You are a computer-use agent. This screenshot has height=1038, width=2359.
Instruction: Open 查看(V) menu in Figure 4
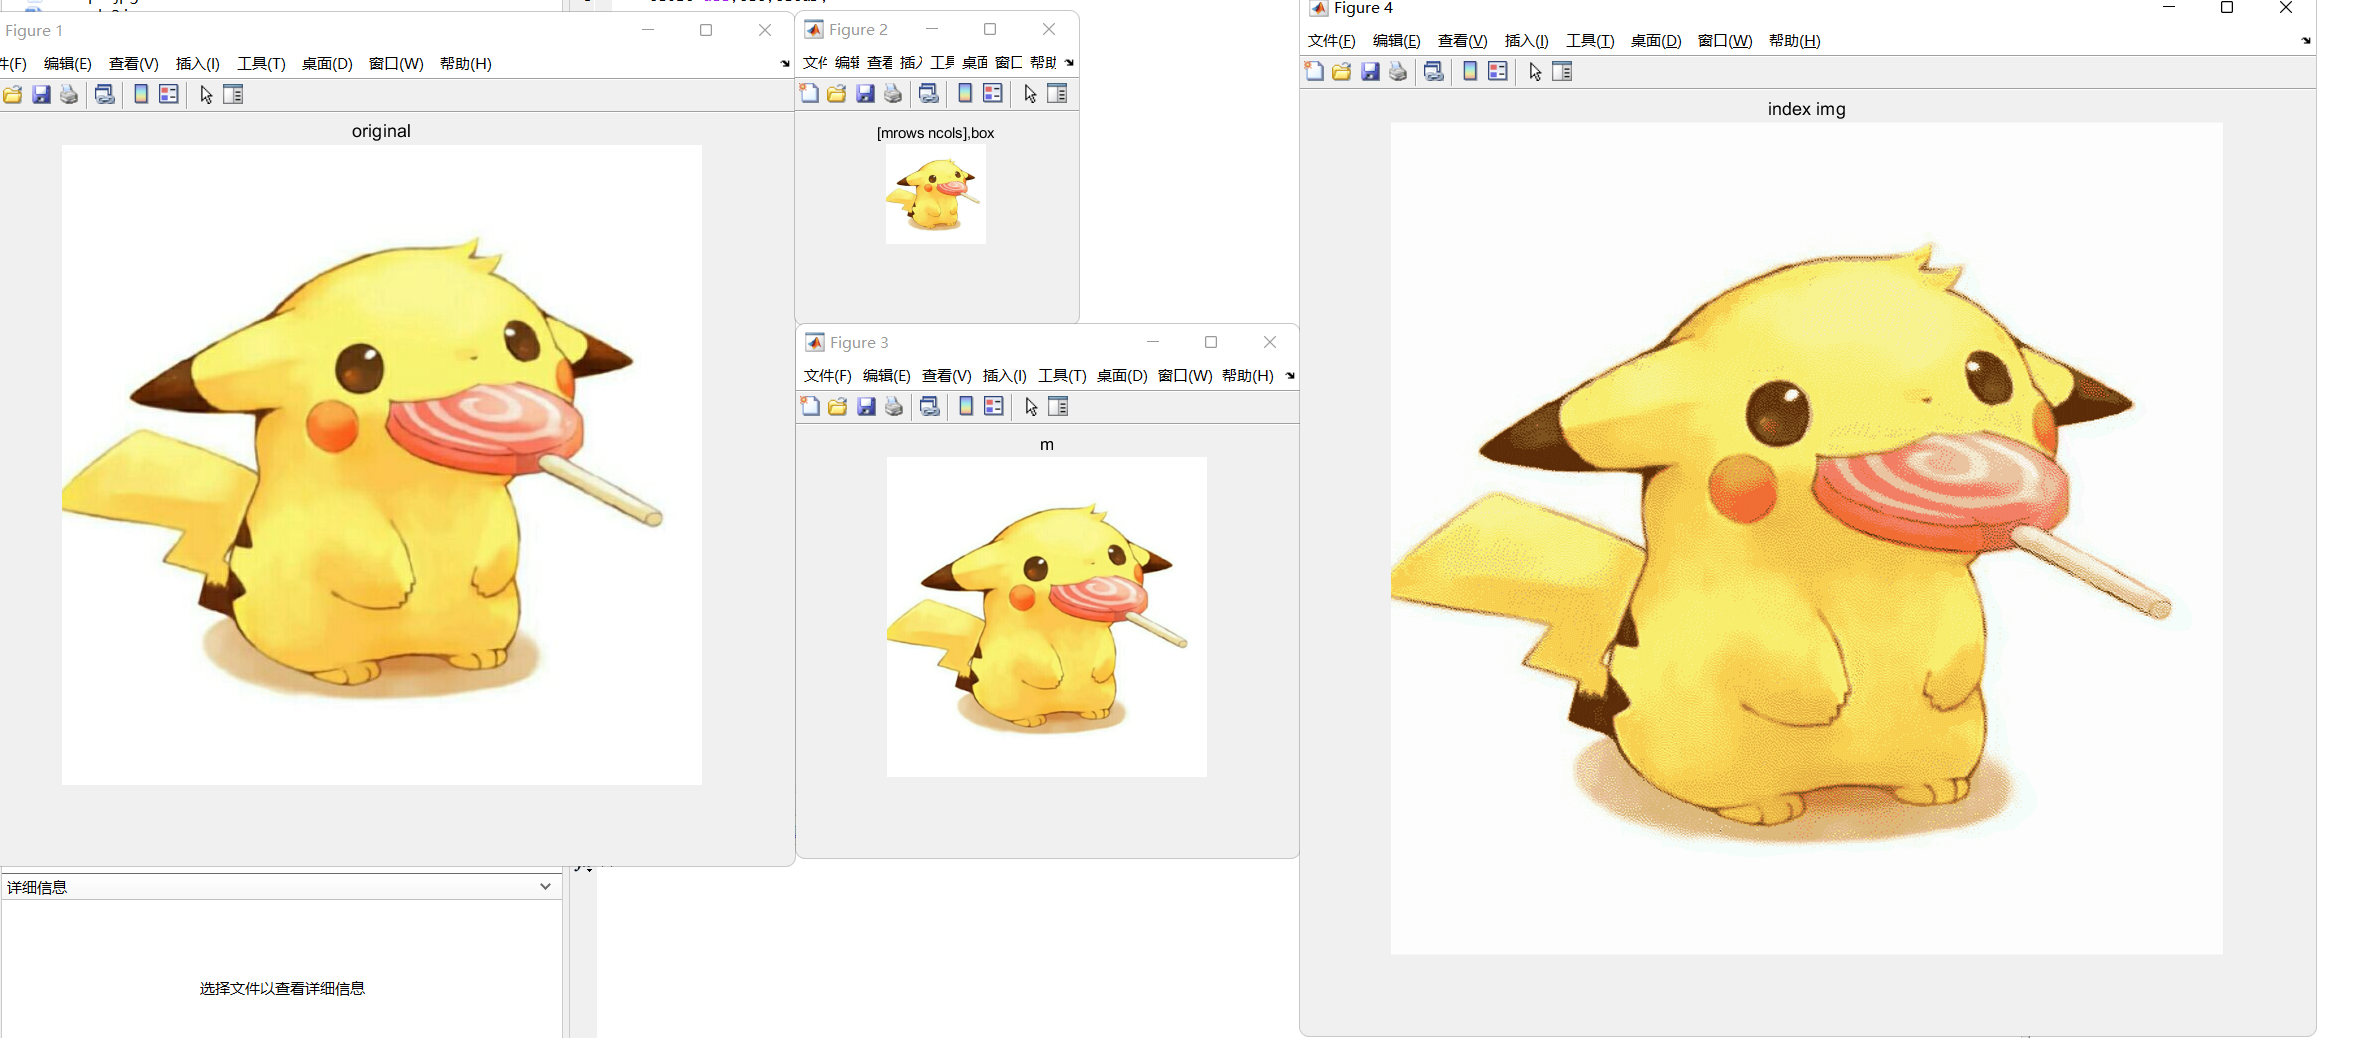tap(1463, 41)
